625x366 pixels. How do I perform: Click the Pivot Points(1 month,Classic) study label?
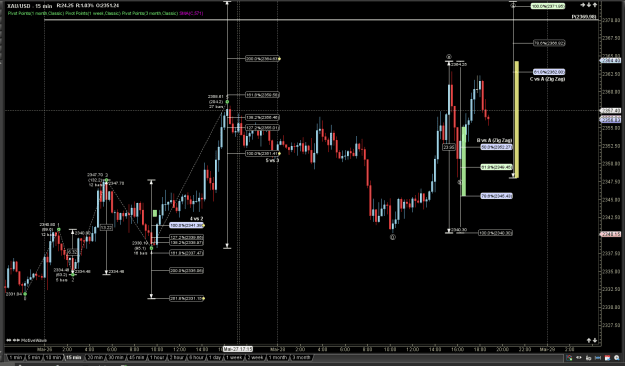click(36, 13)
